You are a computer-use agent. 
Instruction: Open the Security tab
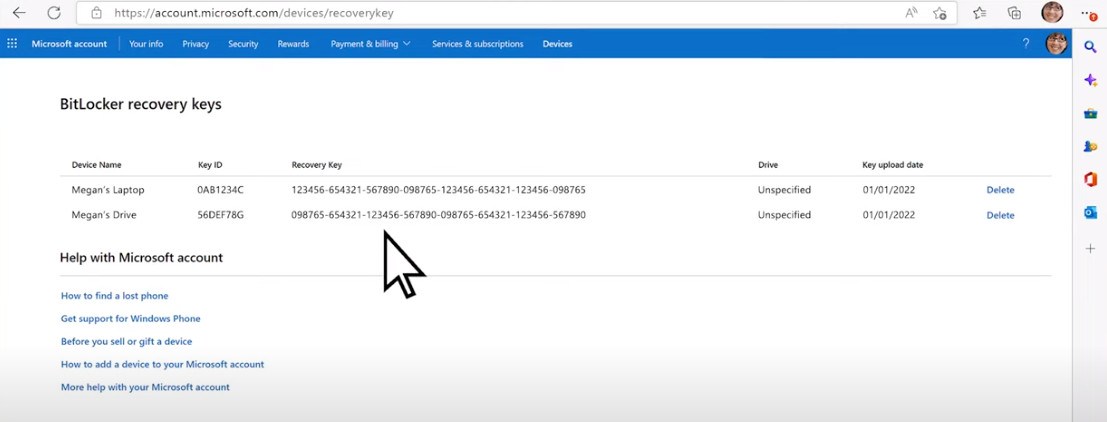coord(243,44)
